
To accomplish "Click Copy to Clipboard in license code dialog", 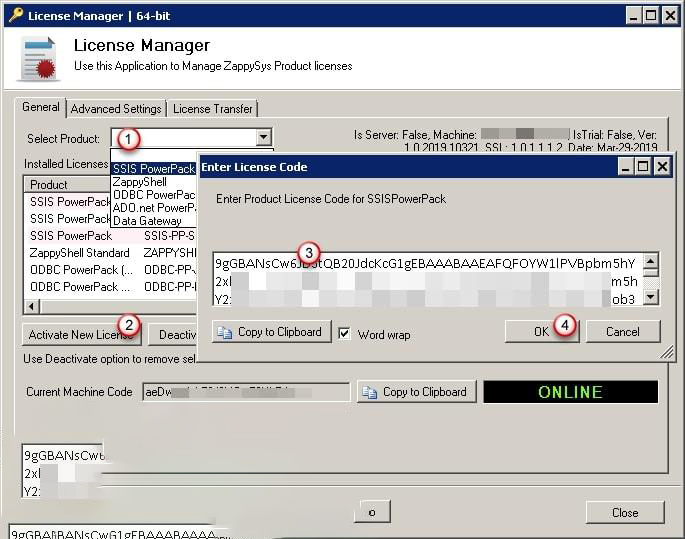I will point(272,332).
